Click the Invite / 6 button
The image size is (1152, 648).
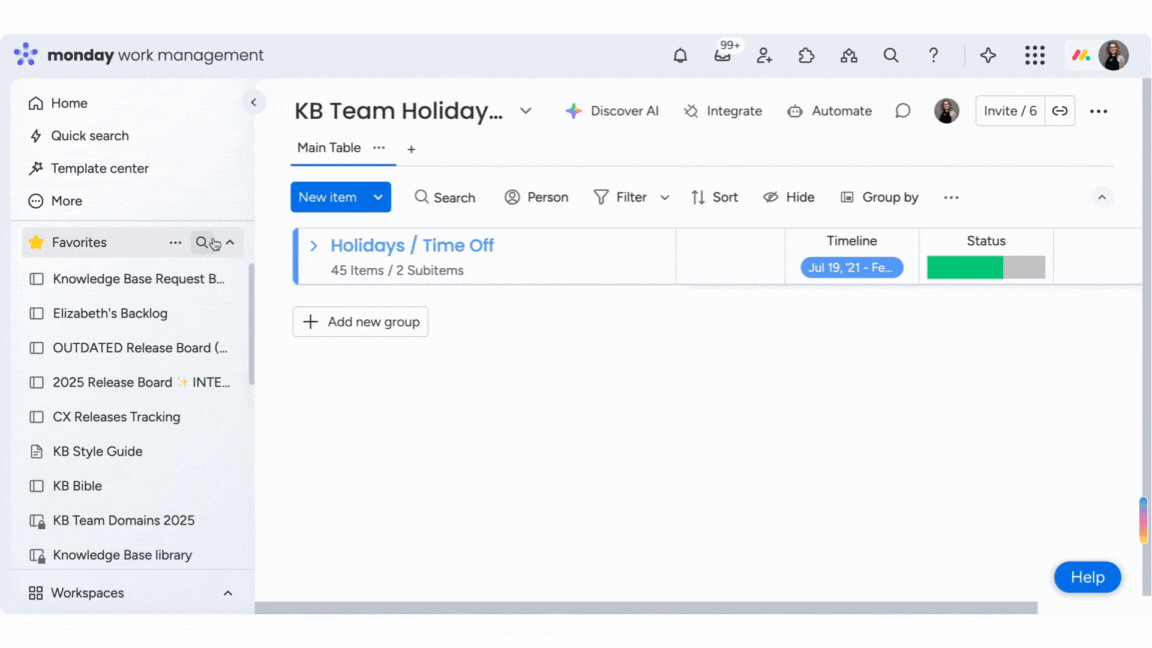(1010, 111)
